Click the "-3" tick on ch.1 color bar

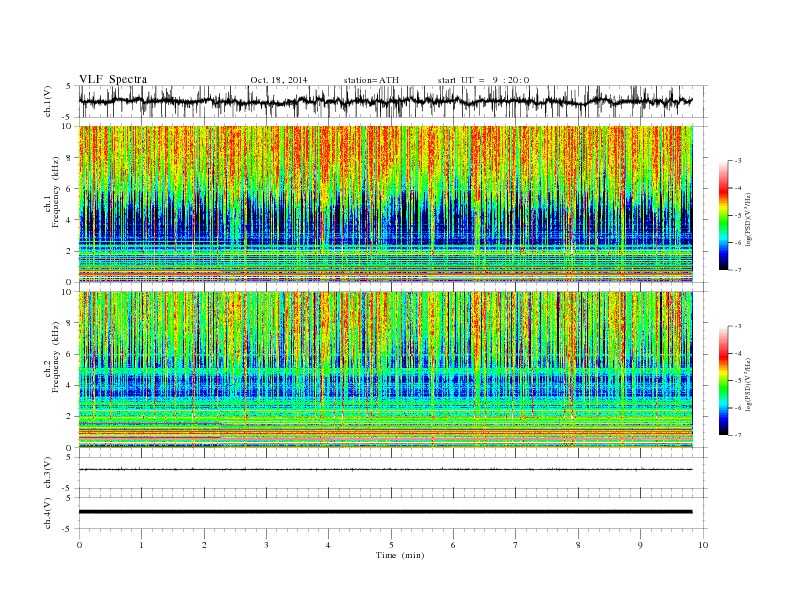click(738, 161)
